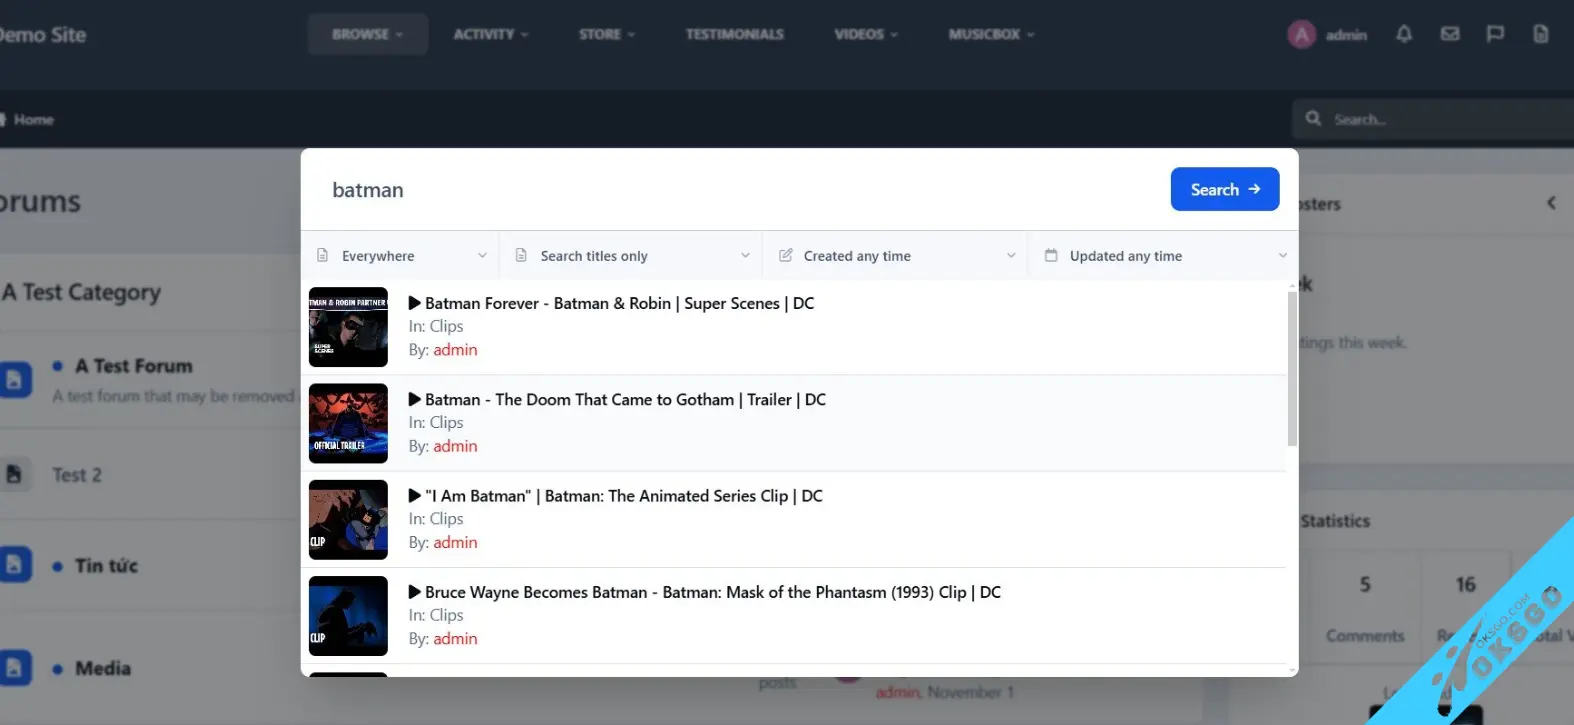Click the magnifier icon in search bar

pos(1313,119)
